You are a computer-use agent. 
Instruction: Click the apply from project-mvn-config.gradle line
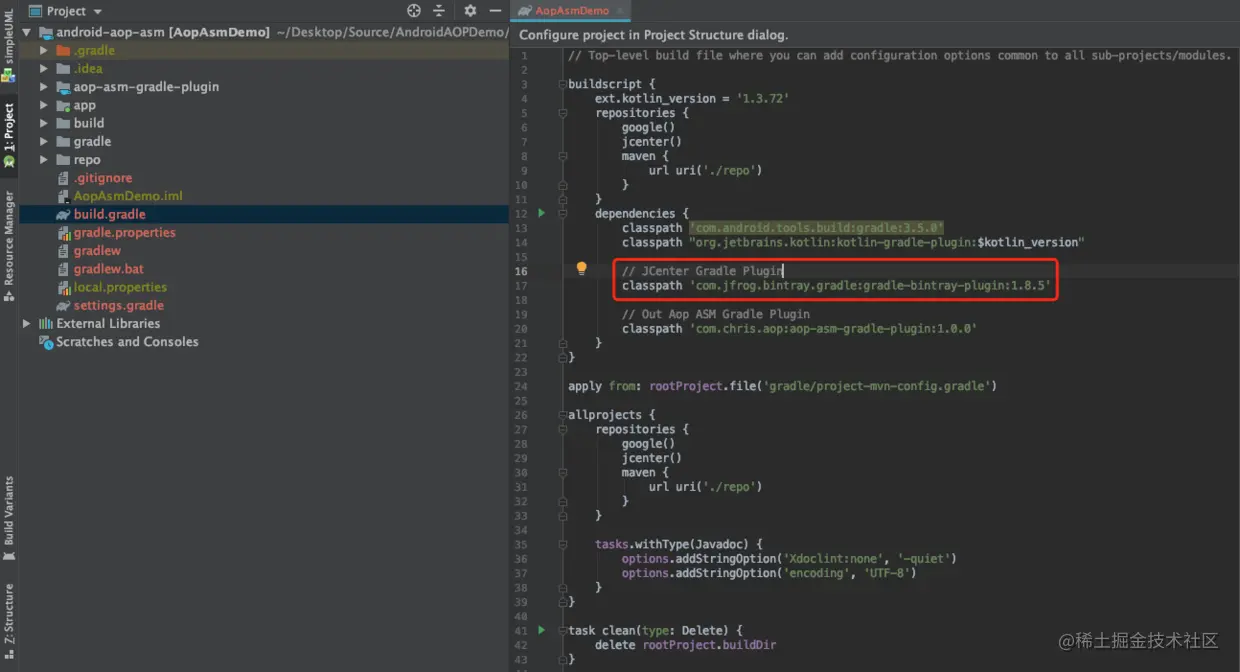pos(782,386)
